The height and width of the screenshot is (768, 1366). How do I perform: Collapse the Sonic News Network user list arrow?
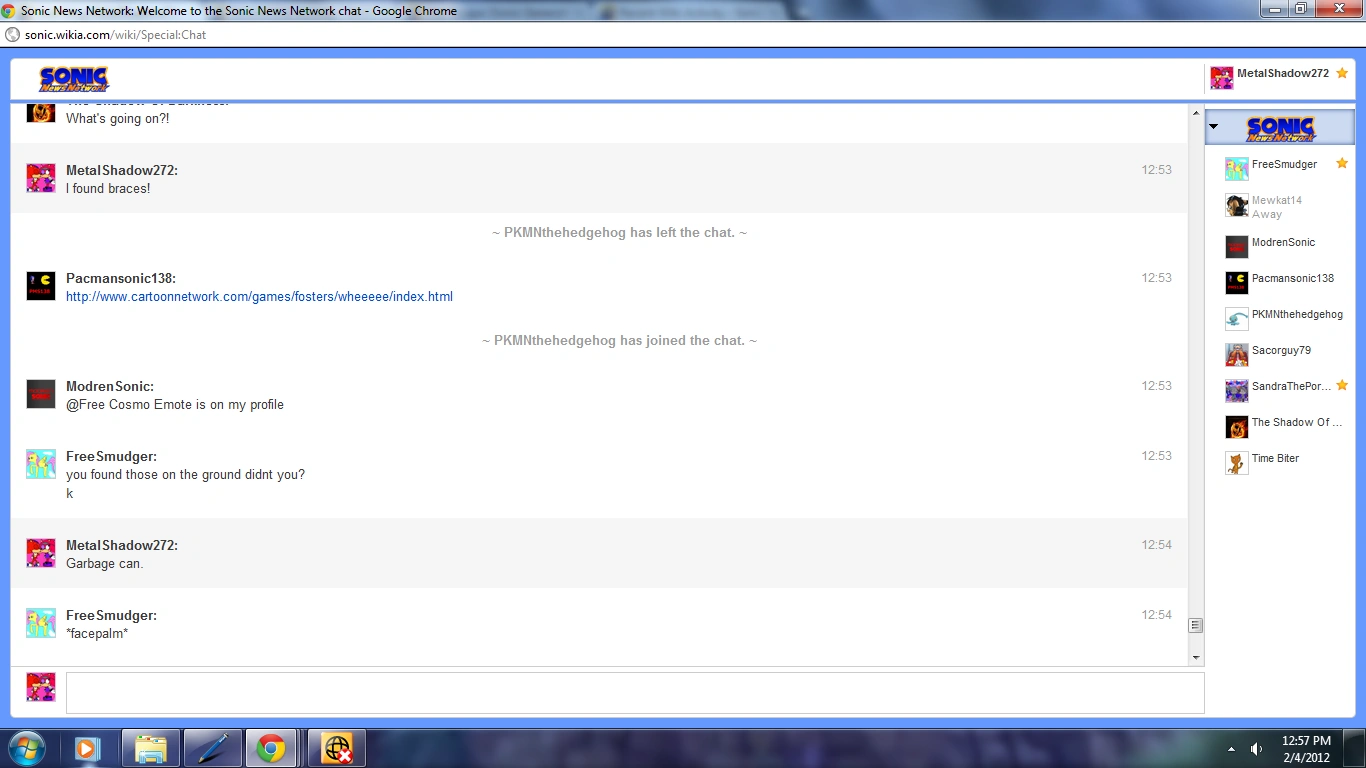coord(1214,127)
